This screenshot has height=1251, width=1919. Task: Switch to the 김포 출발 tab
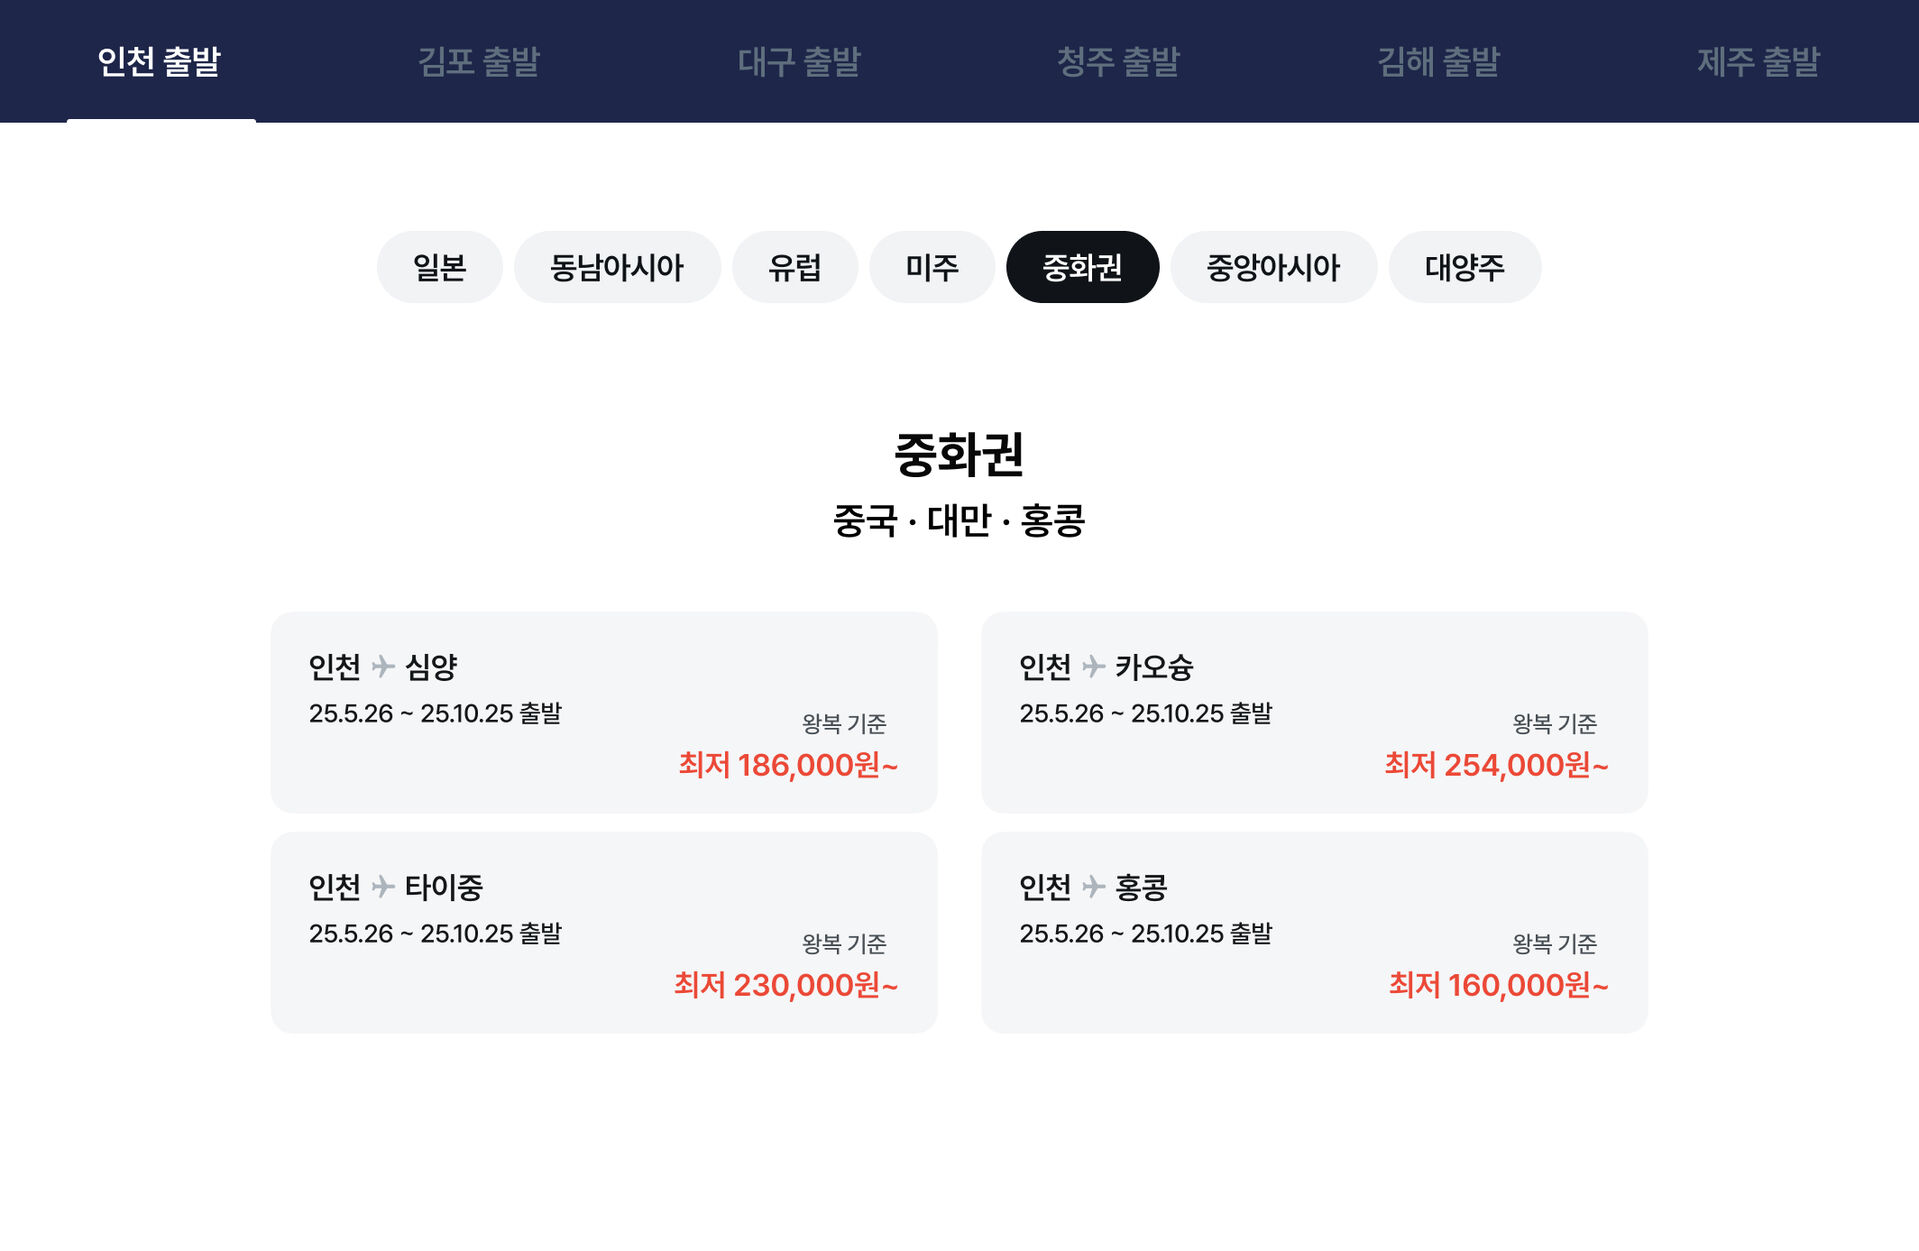tap(478, 62)
